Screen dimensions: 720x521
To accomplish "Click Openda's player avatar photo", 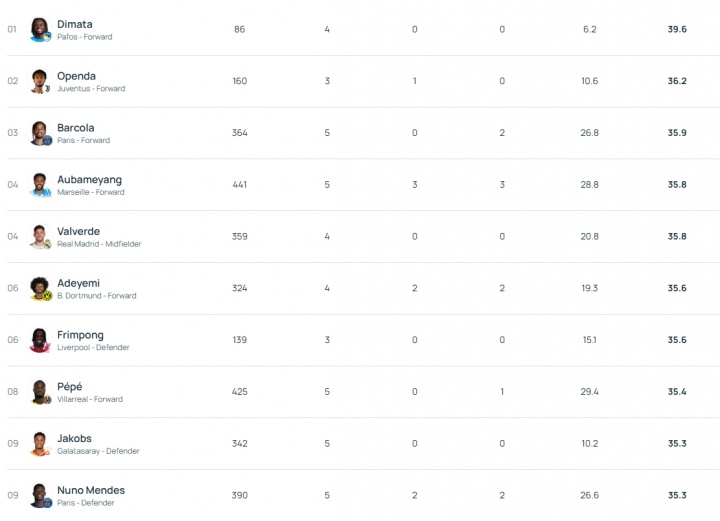I will point(40,81).
